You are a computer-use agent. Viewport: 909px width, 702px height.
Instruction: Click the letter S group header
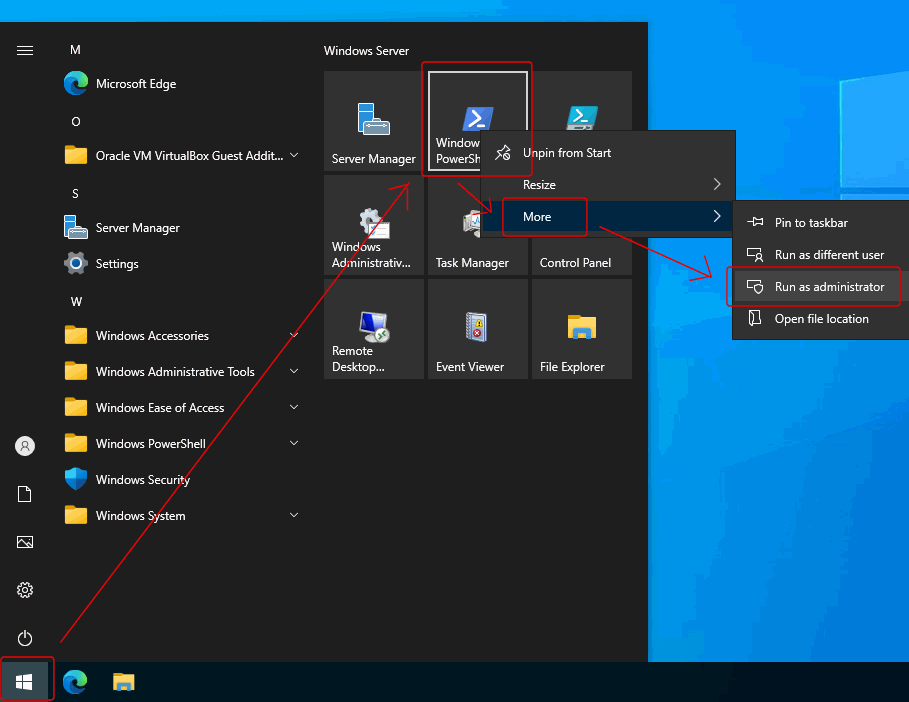[x=75, y=194]
